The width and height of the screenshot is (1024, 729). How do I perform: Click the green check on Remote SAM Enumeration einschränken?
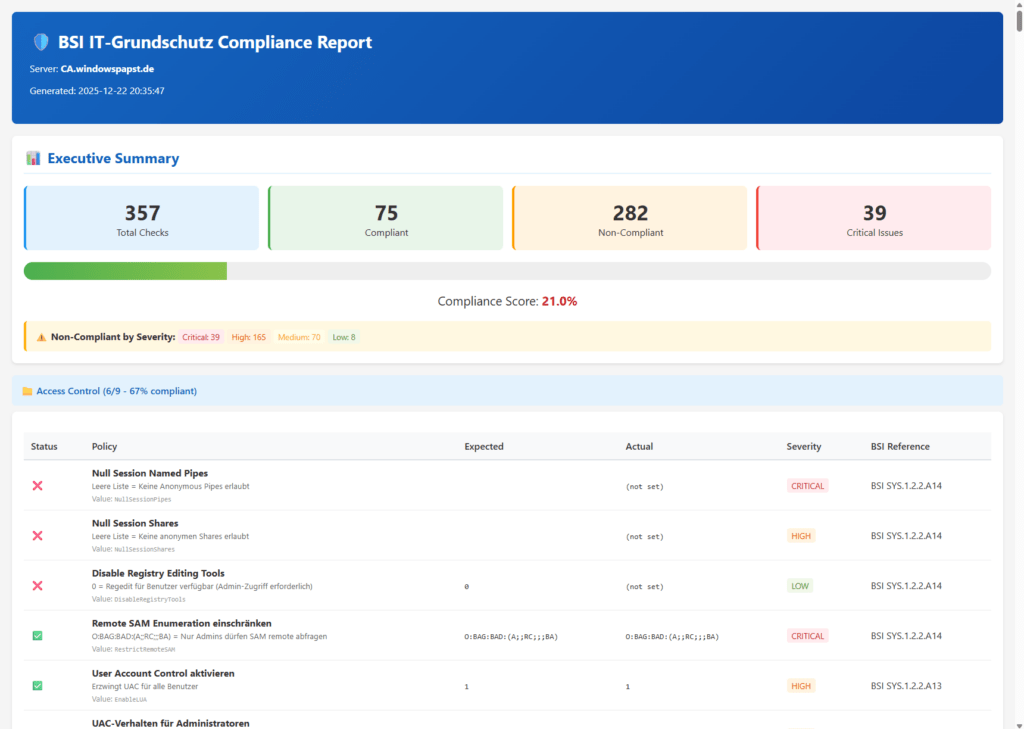pos(37,636)
